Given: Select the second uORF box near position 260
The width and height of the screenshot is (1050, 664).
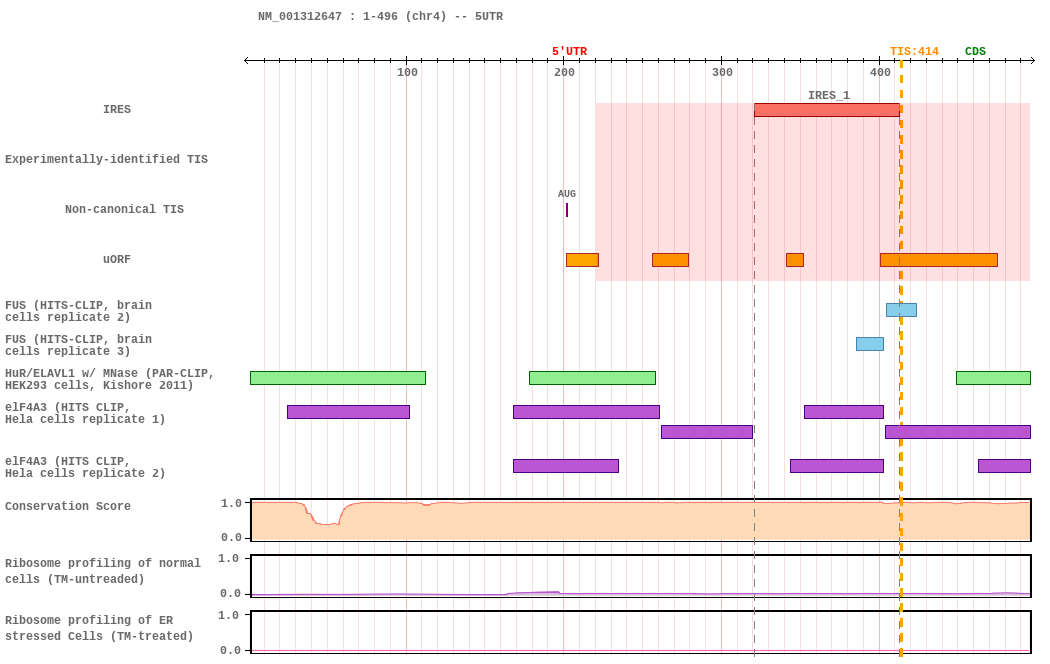Looking at the screenshot, I should coord(670,260).
